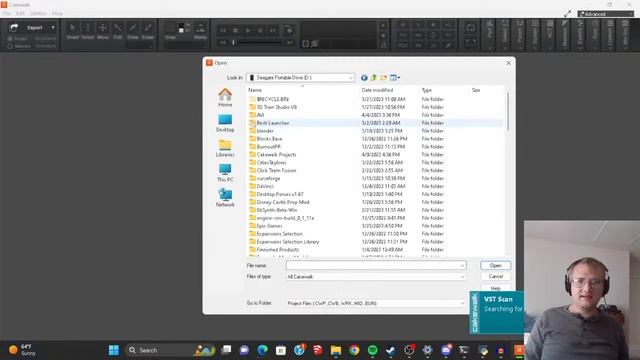Select the Erase tool in Cakewalk toolbar
This screenshot has height=360, width=640.
(x=148, y=31)
